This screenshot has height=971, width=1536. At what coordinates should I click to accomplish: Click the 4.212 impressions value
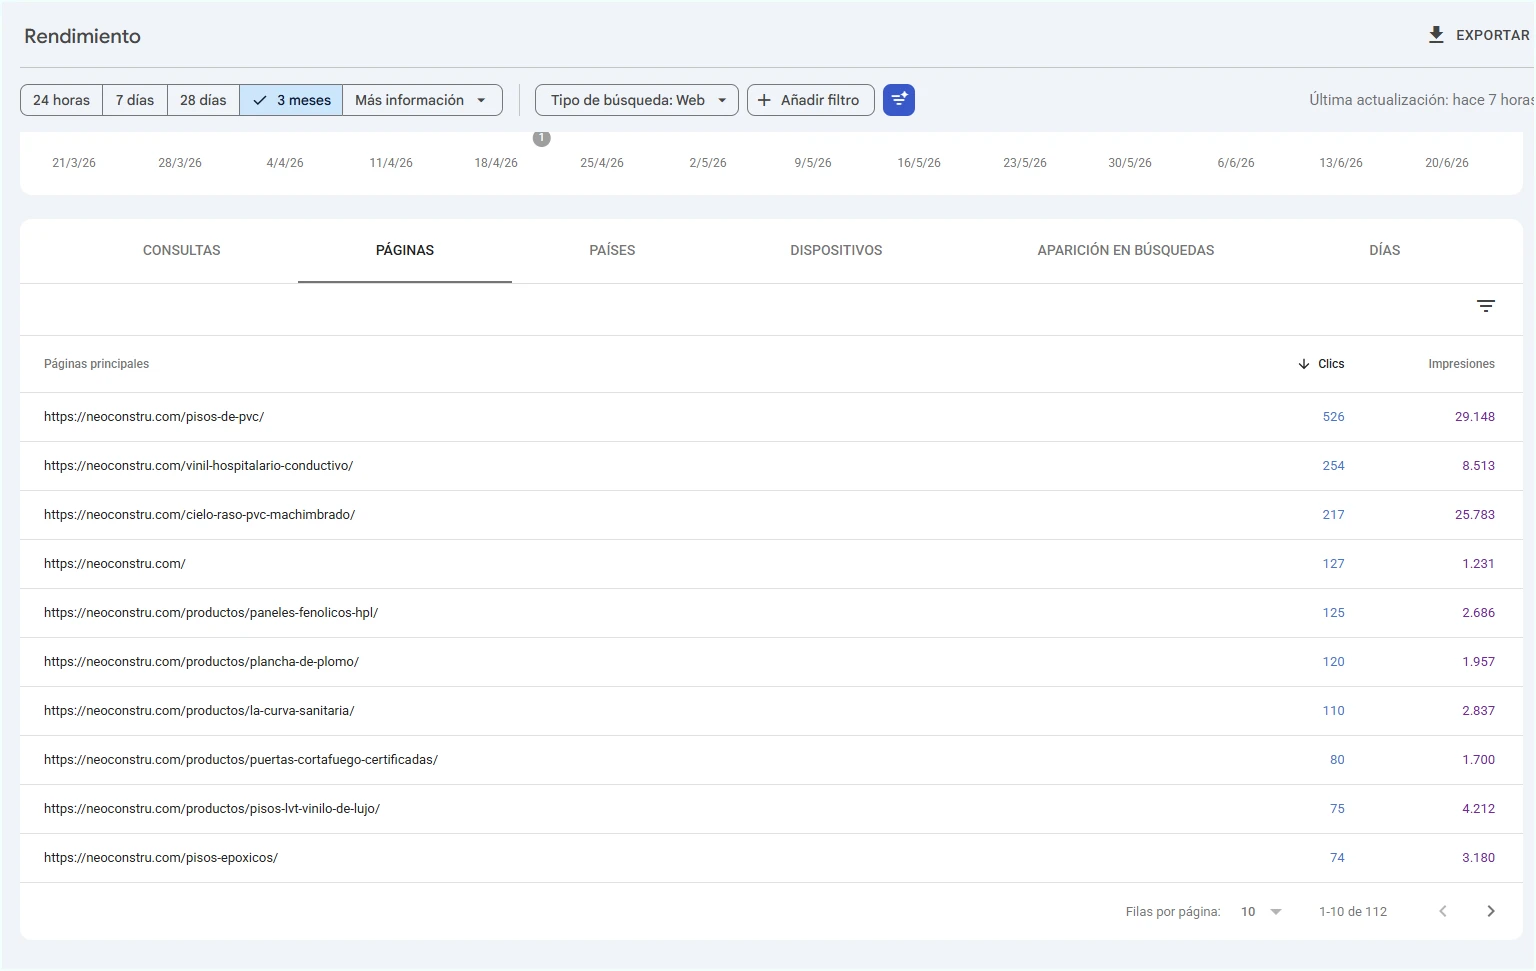(1479, 809)
